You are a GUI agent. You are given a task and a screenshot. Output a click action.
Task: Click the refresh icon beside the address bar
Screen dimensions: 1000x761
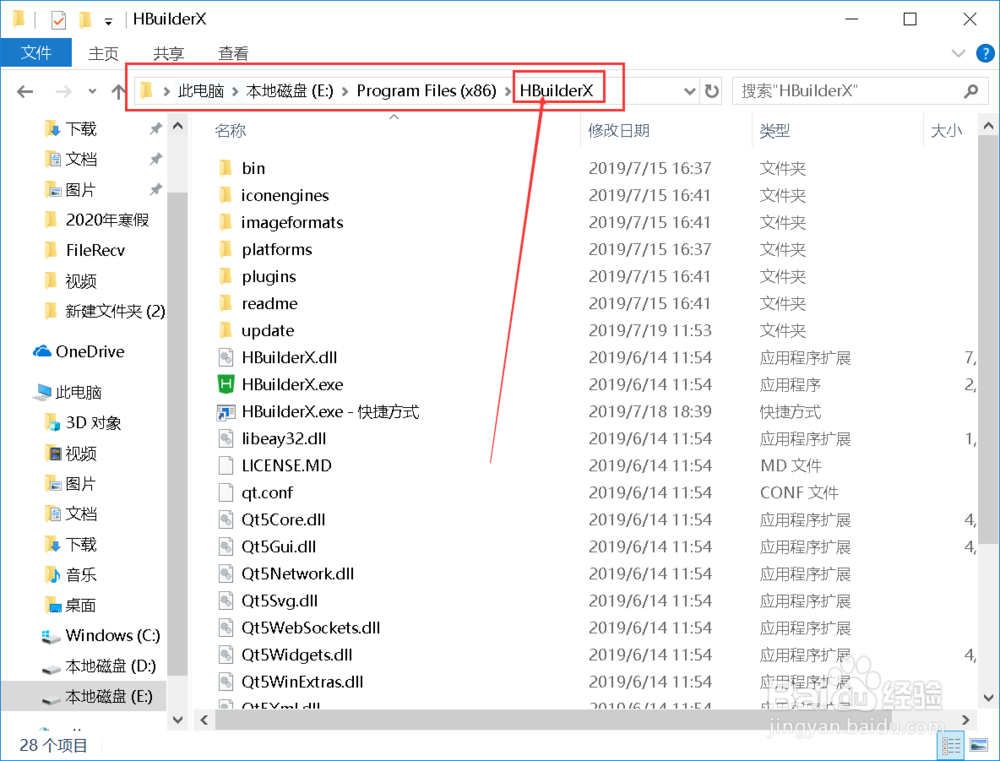pyautogui.click(x=710, y=90)
